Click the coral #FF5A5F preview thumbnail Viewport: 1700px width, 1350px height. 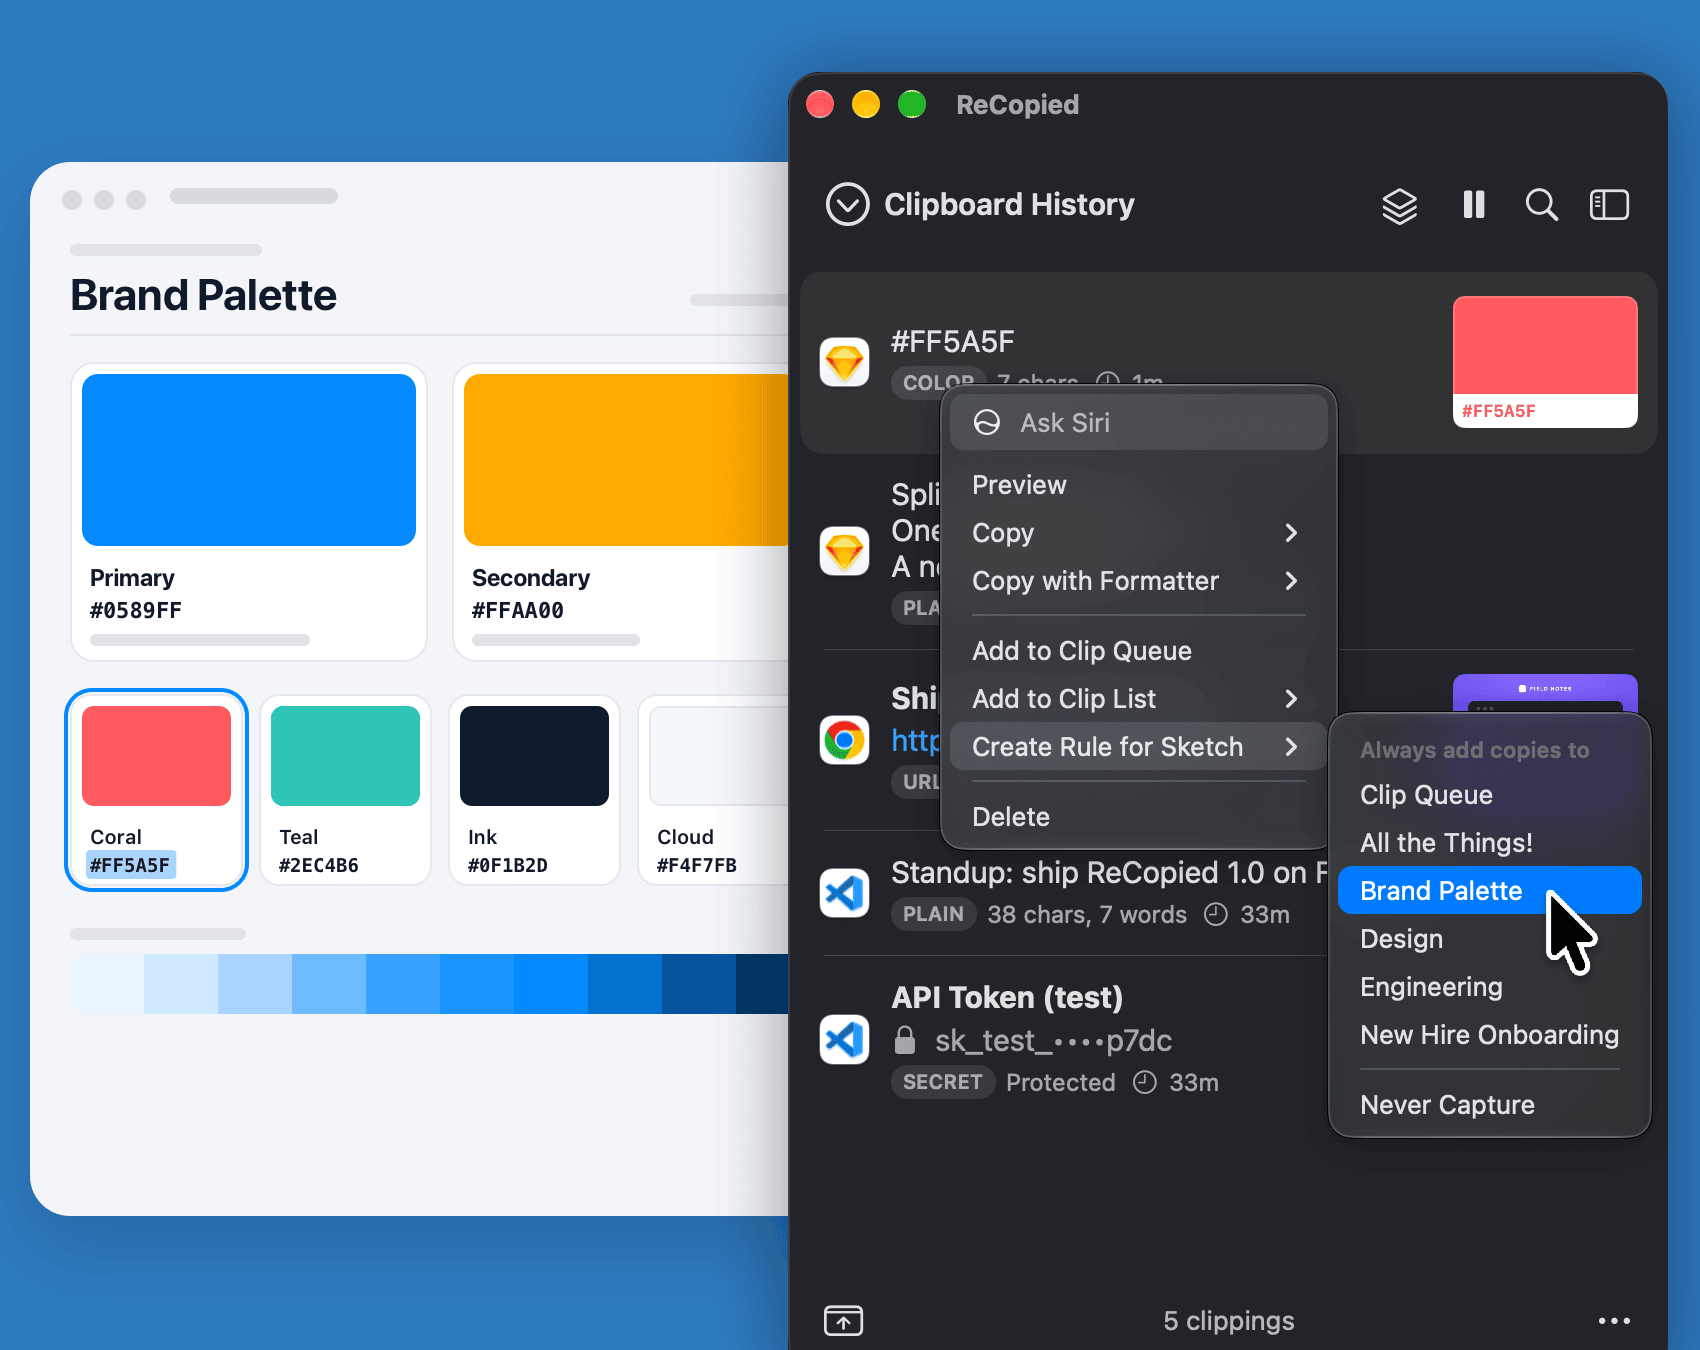point(1545,361)
